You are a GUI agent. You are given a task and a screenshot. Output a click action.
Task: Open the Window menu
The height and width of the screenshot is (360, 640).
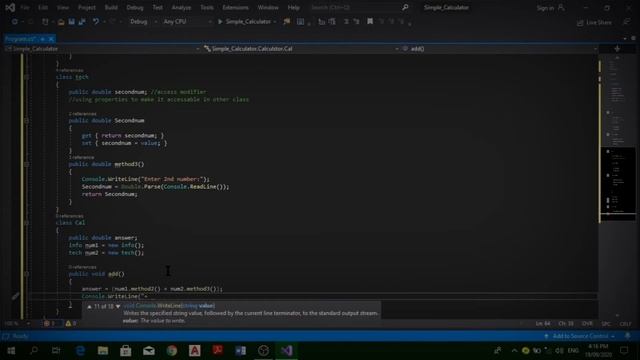coord(268,7)
